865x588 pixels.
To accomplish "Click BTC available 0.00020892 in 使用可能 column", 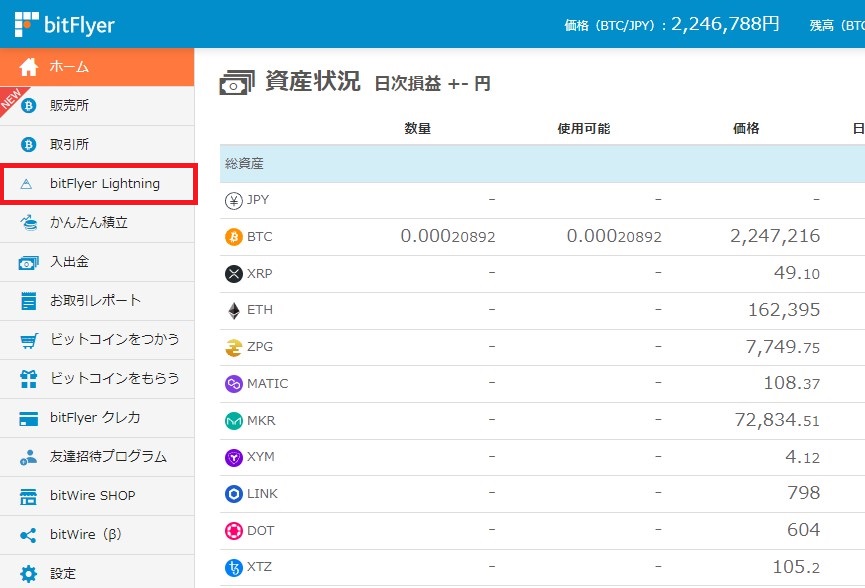I will (x=614, y=236).
